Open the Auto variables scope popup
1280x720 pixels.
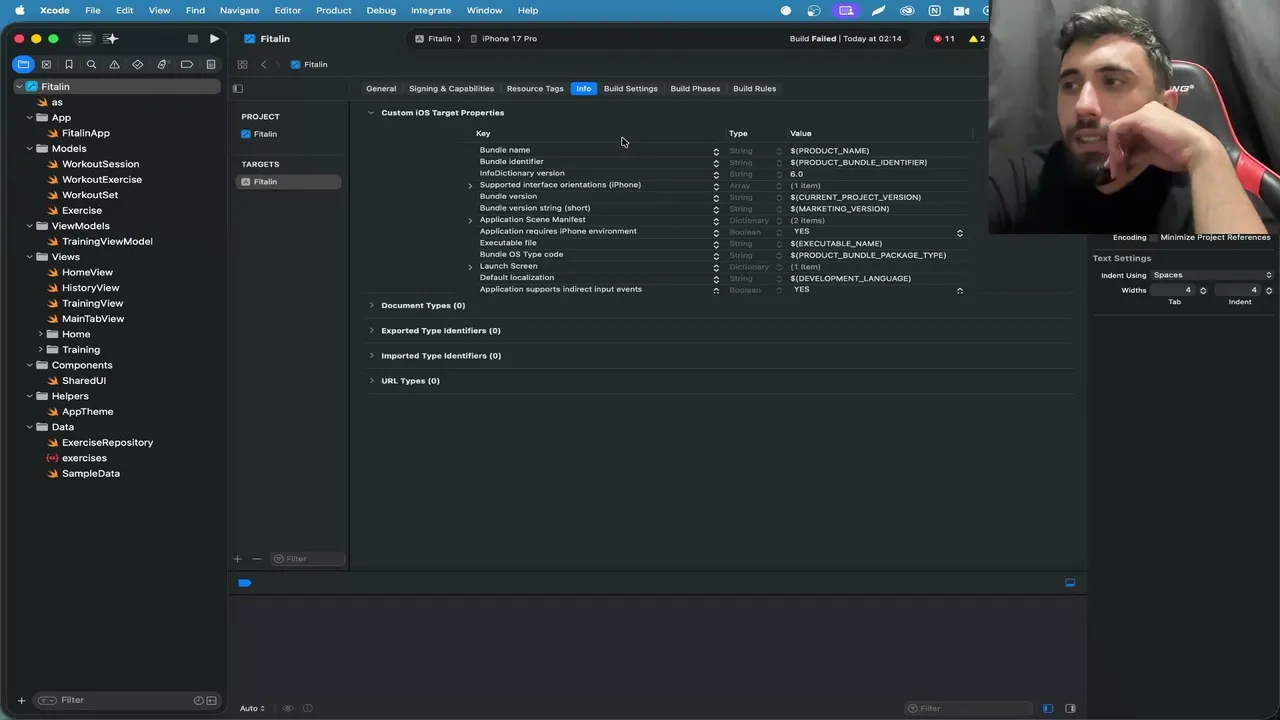[252, 709]
